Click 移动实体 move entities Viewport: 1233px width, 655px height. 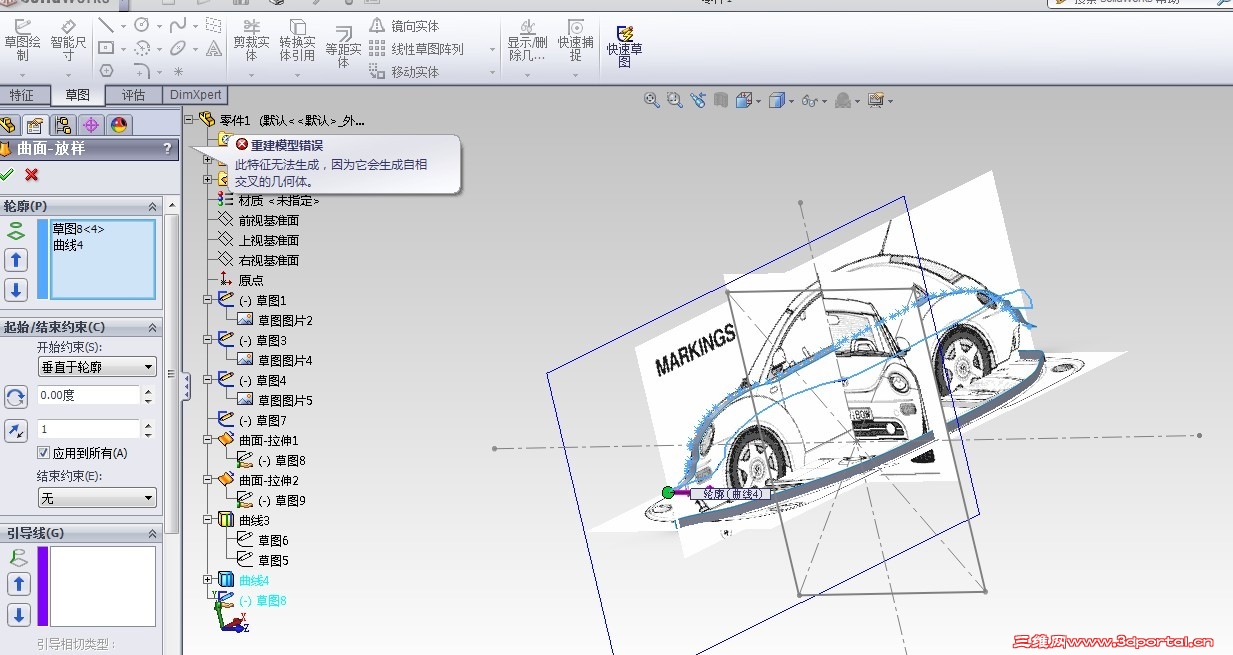tap(404, 72)
